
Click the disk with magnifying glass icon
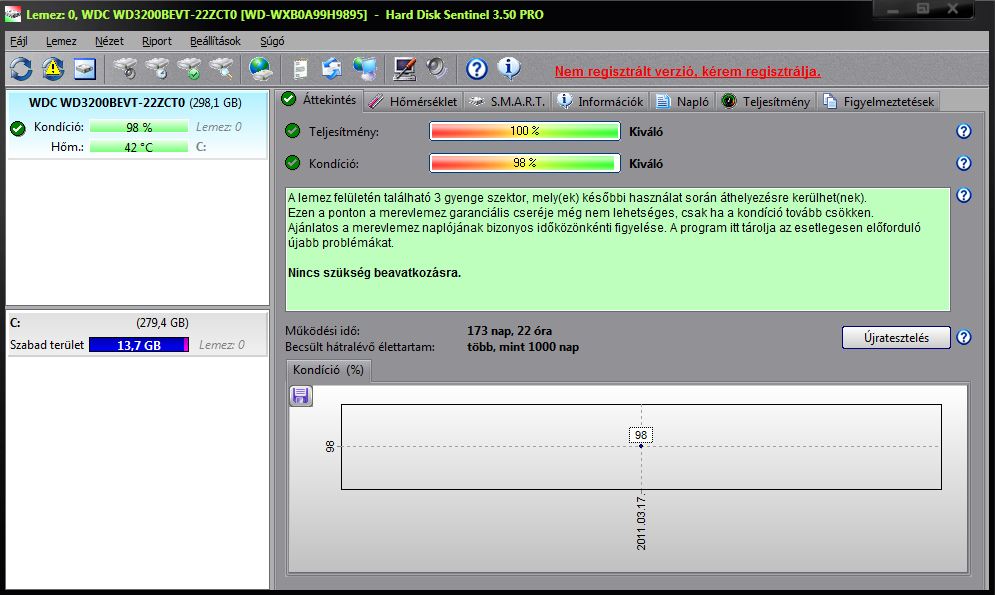coord(221,69)
